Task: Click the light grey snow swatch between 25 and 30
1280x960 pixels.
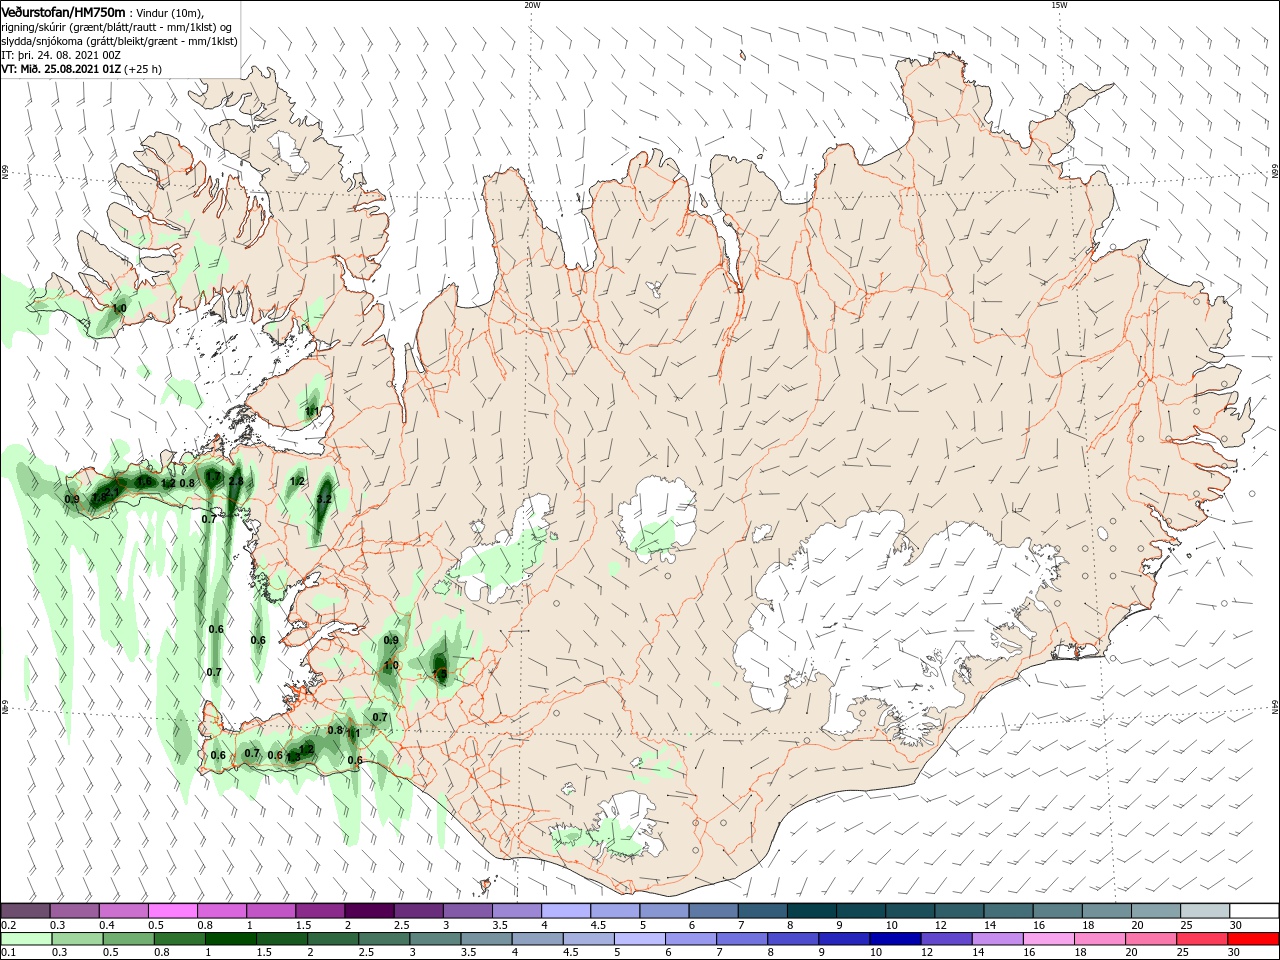Action: point(1205,910)
